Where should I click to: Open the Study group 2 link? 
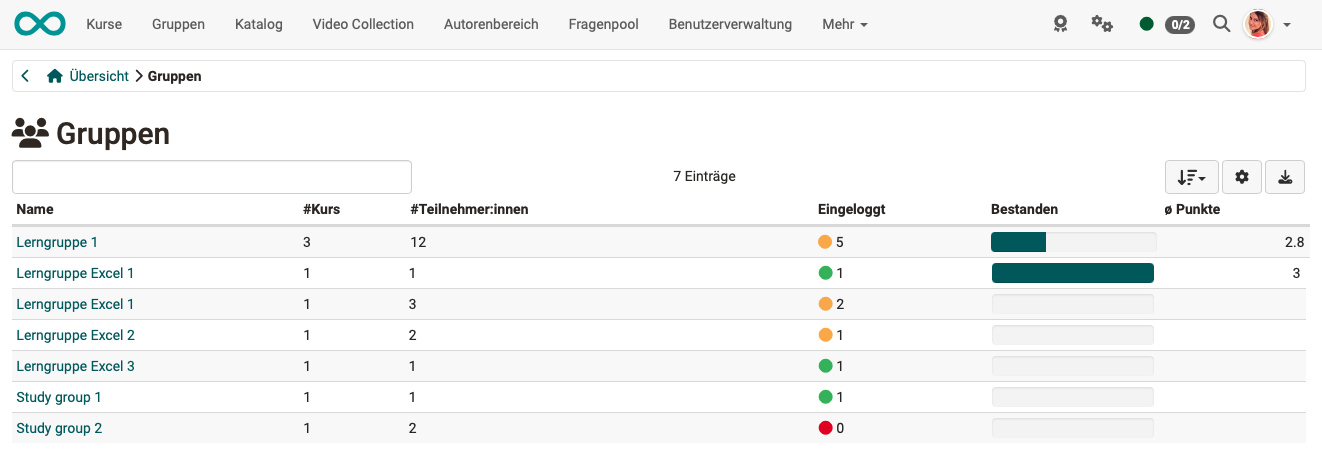coord(59,428)
